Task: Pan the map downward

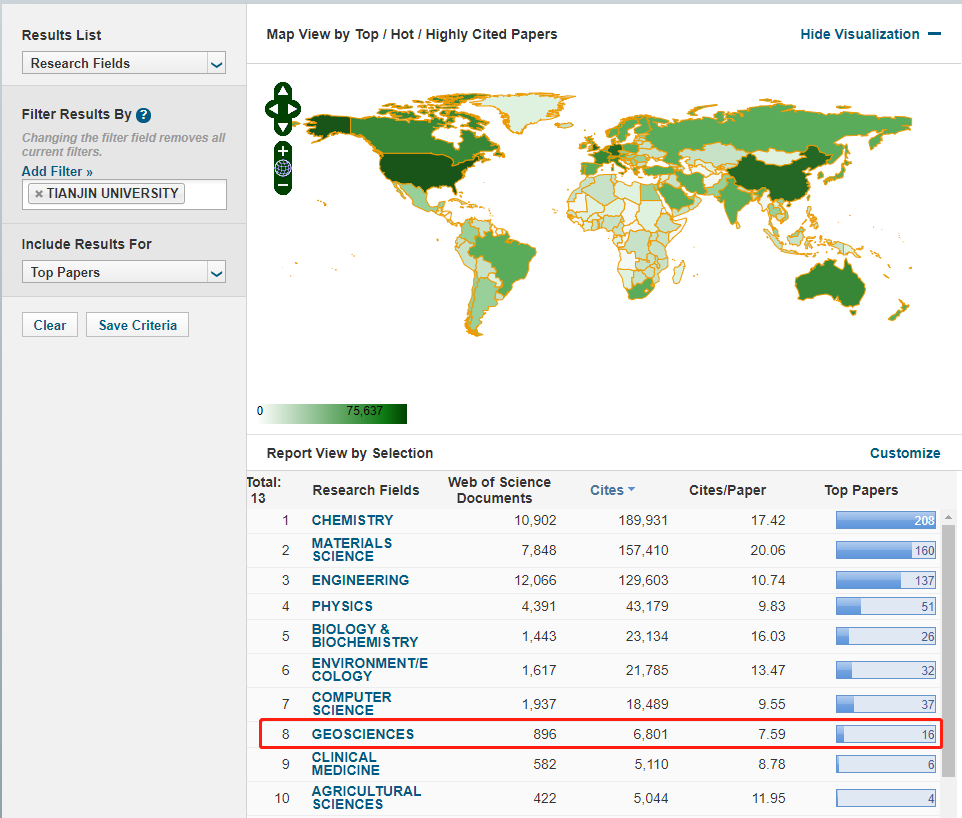Action: (x=283, y=126)
